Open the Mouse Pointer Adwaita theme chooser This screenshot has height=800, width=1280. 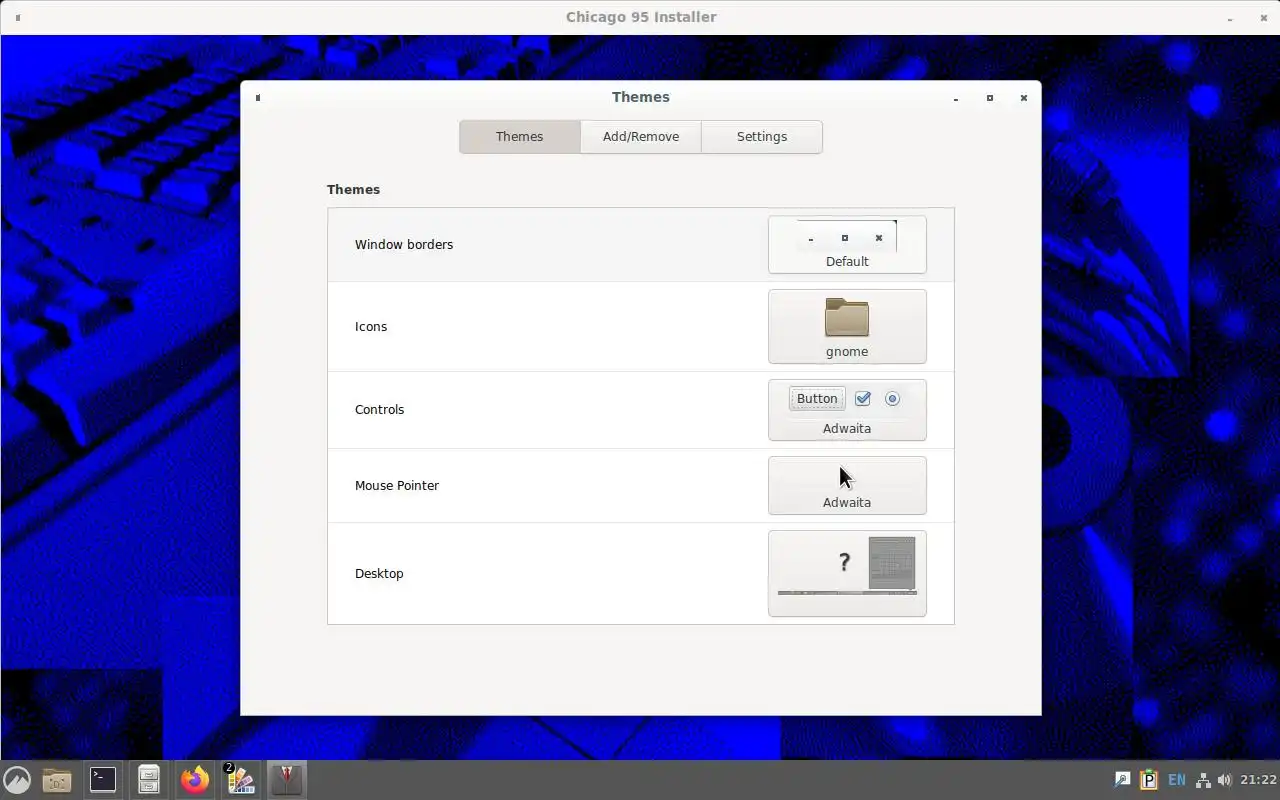coord(847,485)
